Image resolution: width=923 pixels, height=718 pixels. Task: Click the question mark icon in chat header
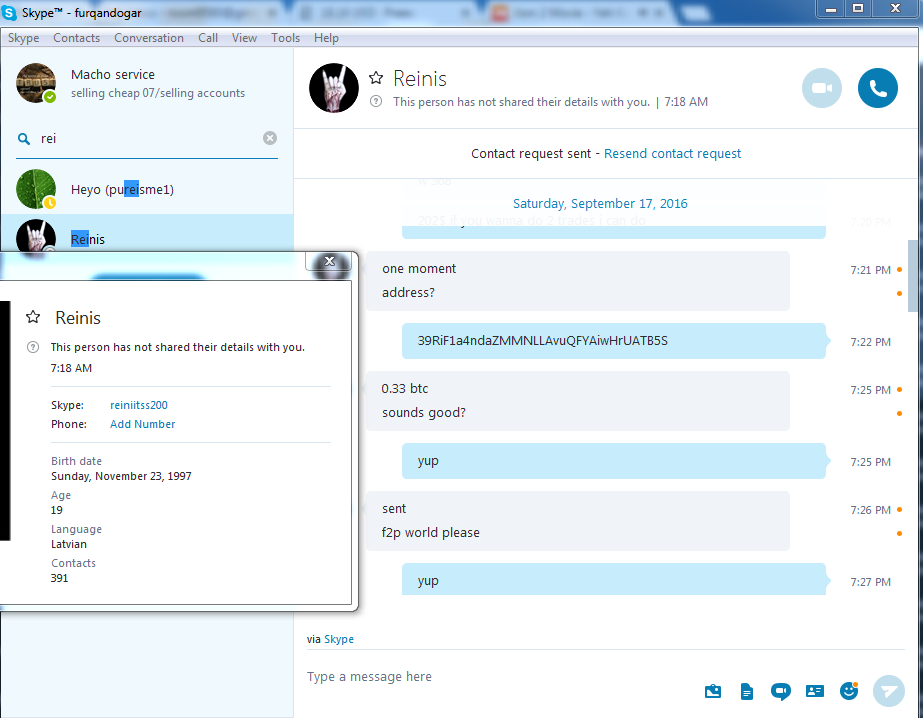click(x=376, y=101)
